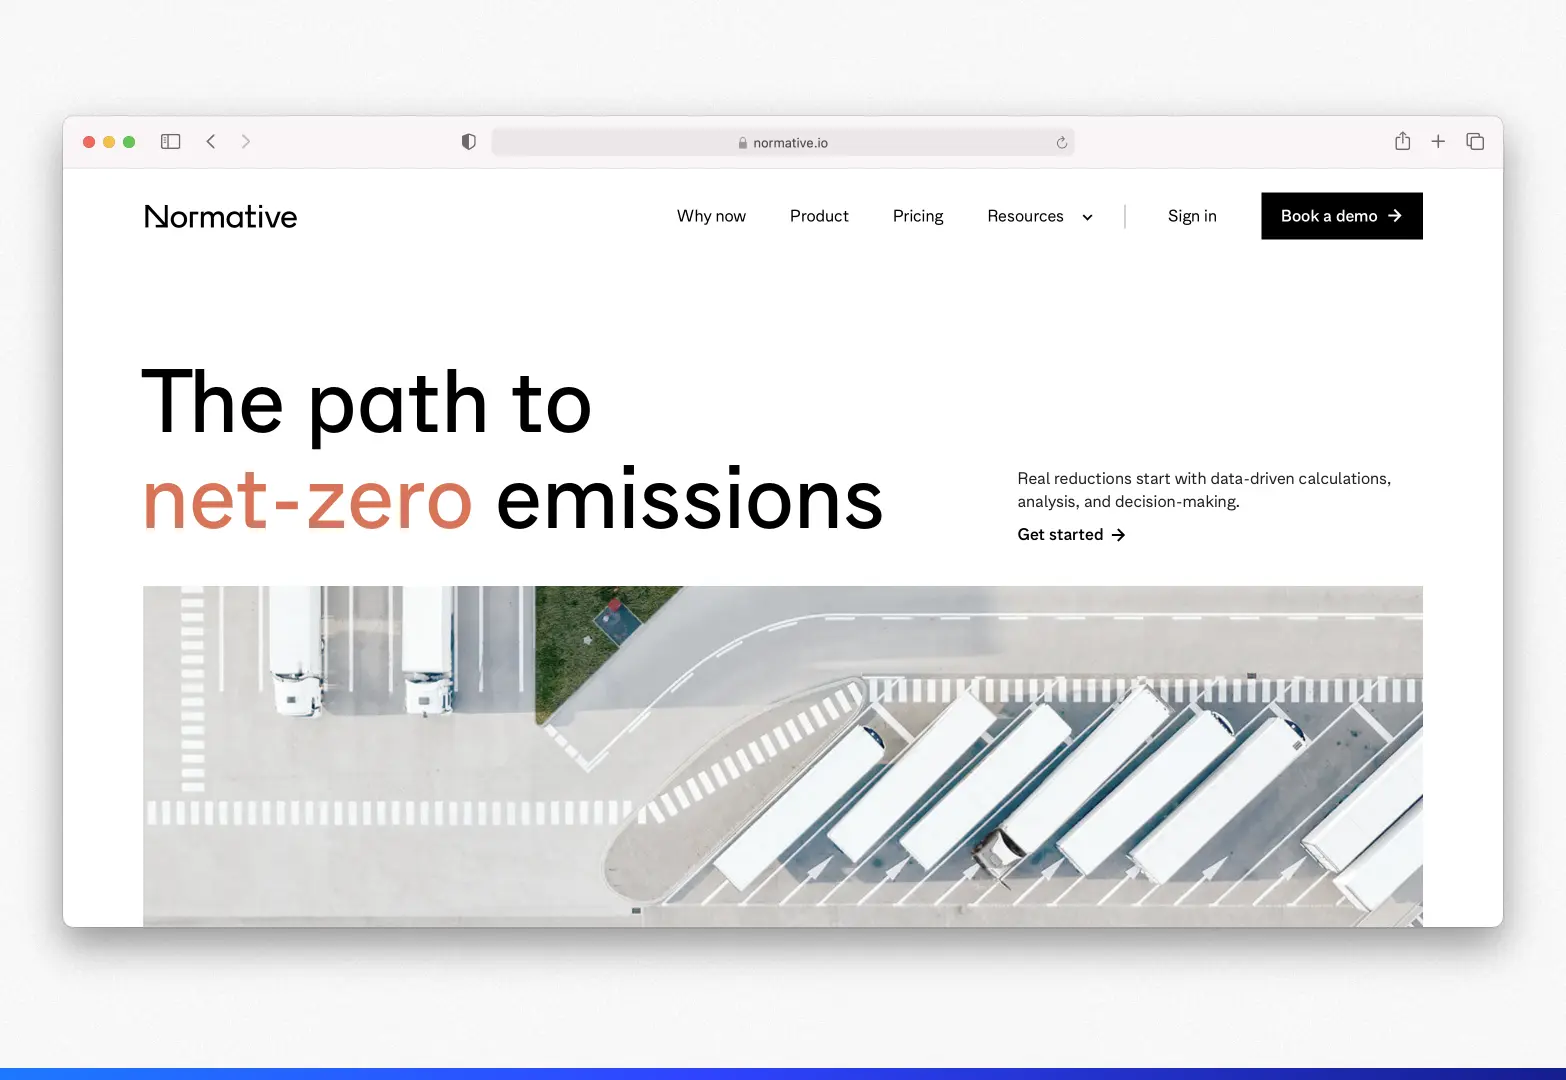Click the browser back navigation arrow
The width and height of the screenshot is (1566, 1080).
pyautogui.click(x=211, y=141)
